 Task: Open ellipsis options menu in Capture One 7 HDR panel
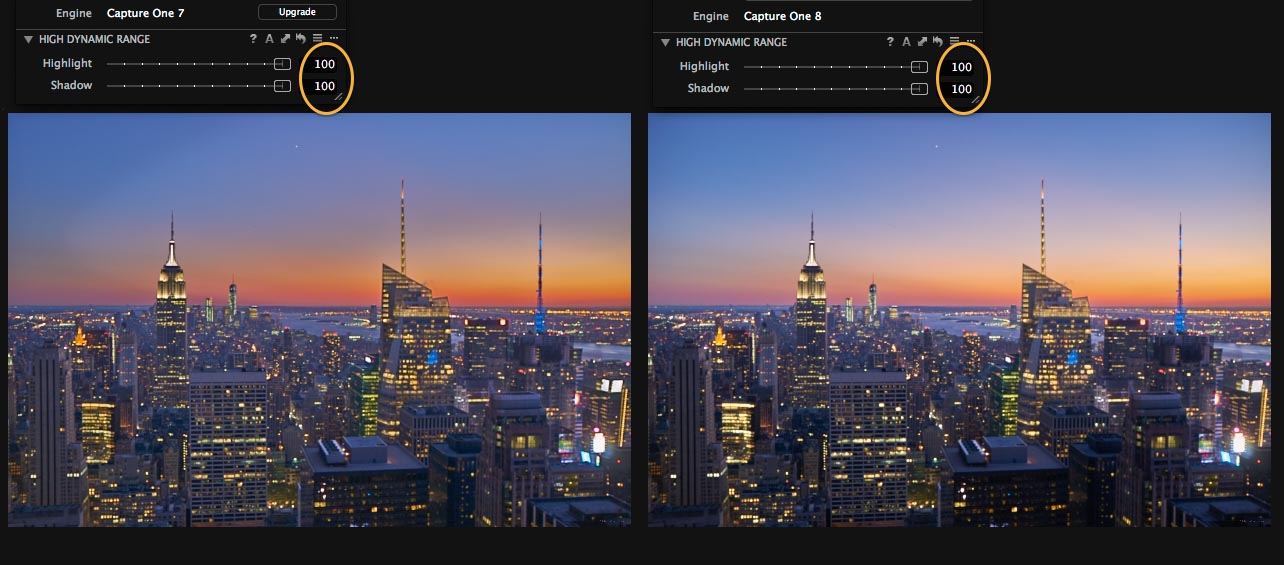(x=333, y=39)
